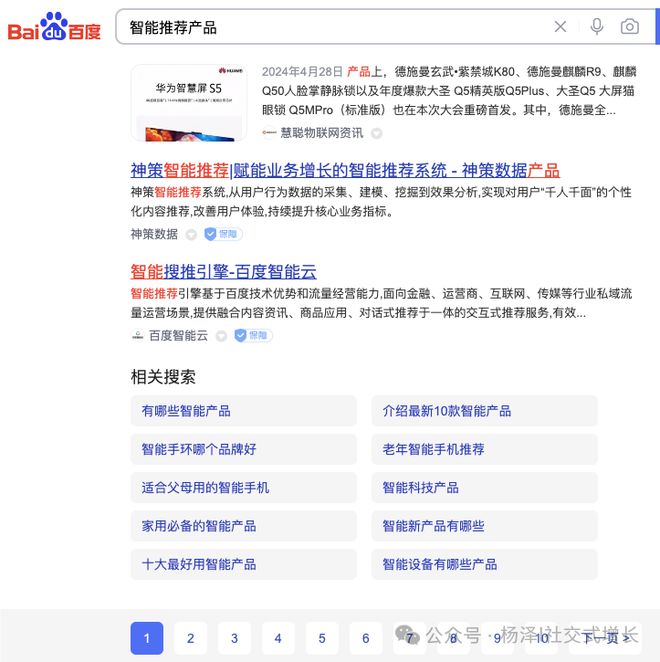Select related search 家用必备的智能产品

243,526
